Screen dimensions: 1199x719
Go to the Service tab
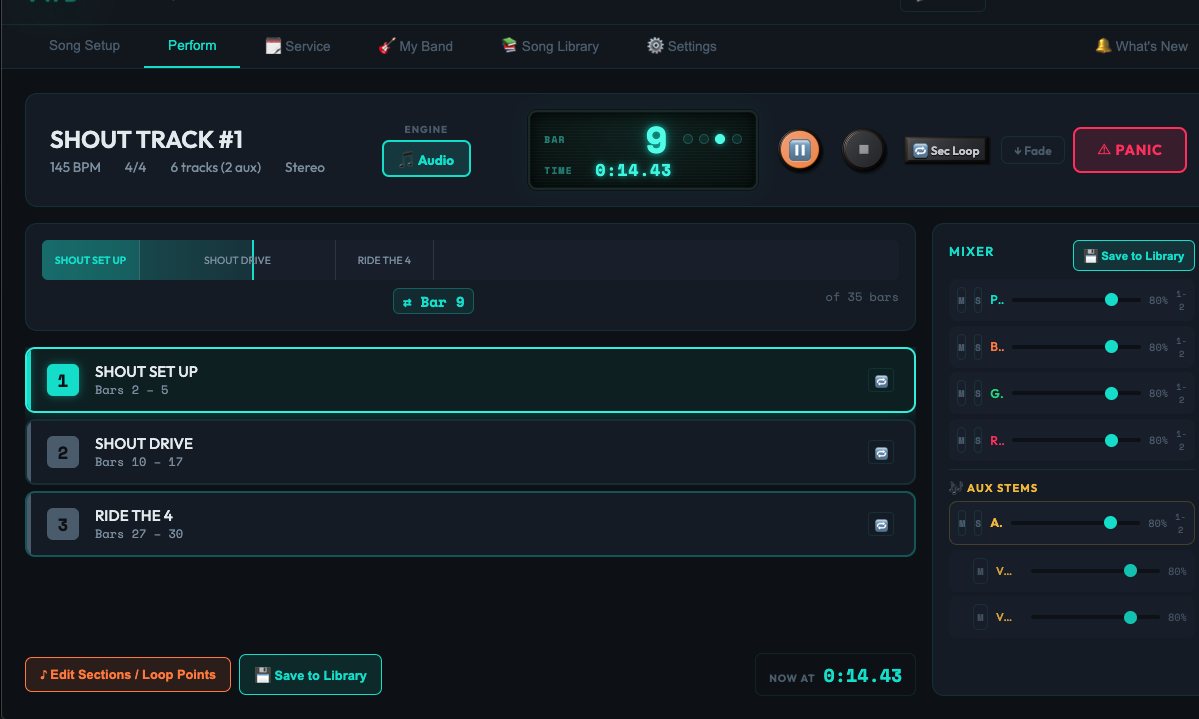(297, 46)
